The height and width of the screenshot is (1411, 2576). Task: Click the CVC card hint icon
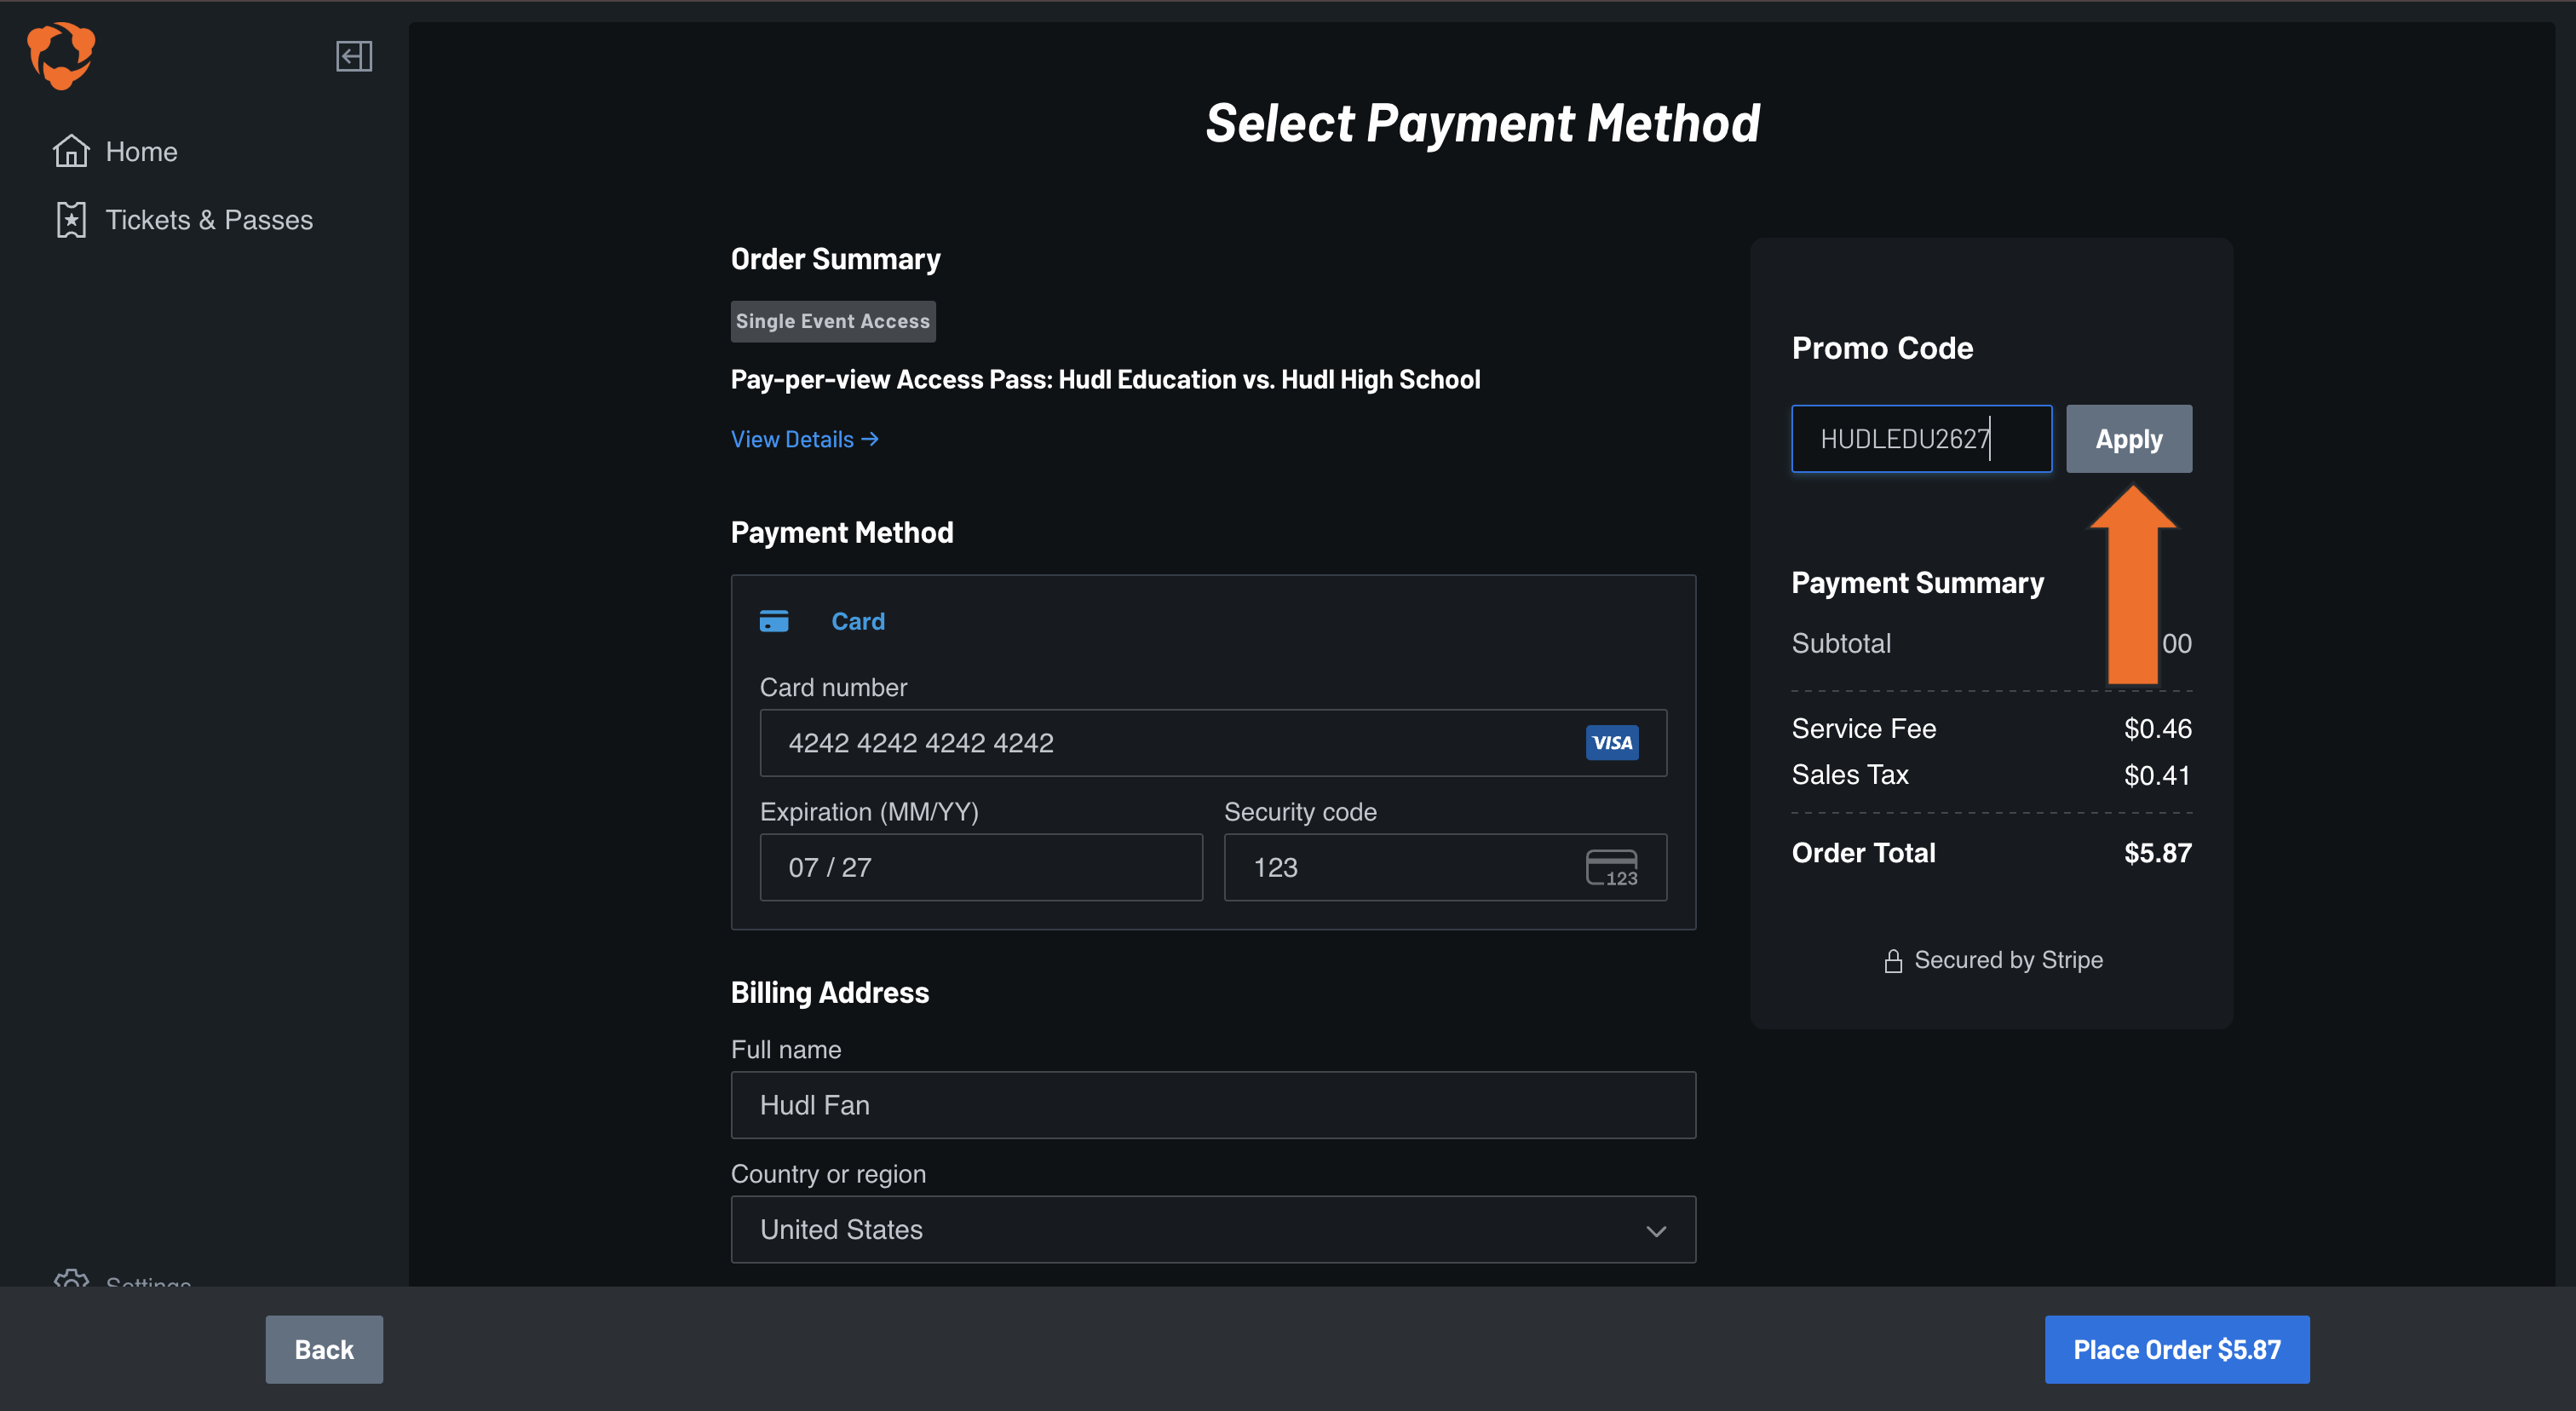click(x=1612, y=867)
